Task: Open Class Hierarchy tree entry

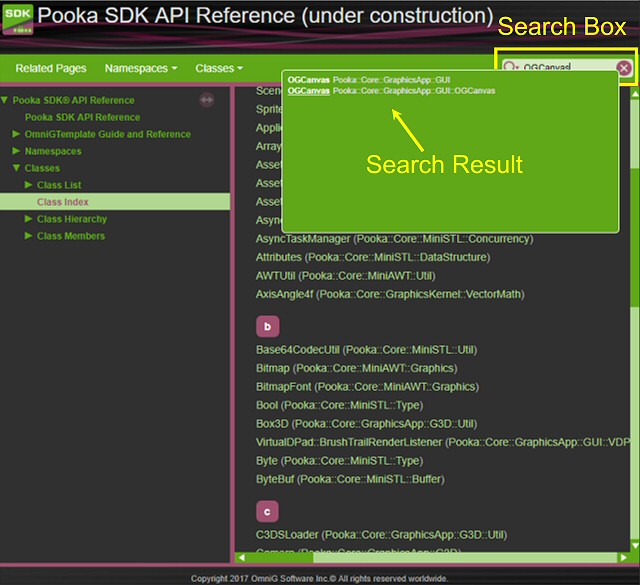Action: pyautogui.click(x=72, y=219)
